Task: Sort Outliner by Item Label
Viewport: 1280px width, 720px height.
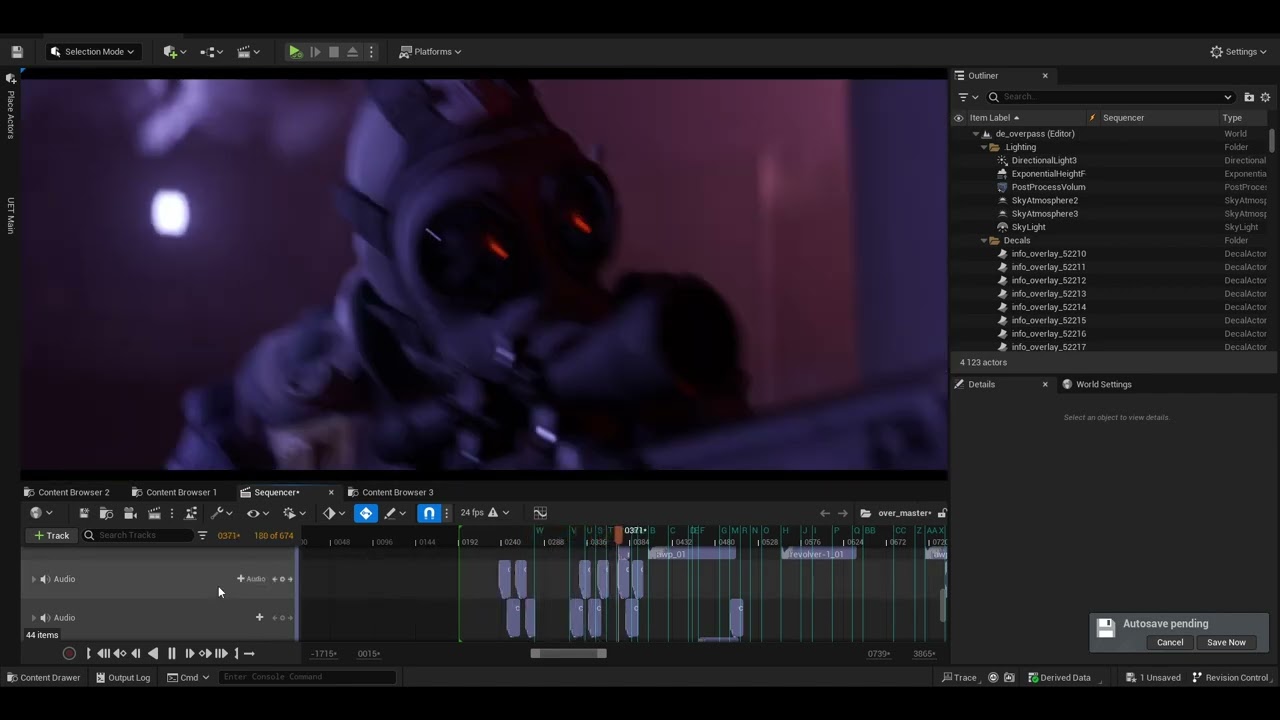Action: 993,118
